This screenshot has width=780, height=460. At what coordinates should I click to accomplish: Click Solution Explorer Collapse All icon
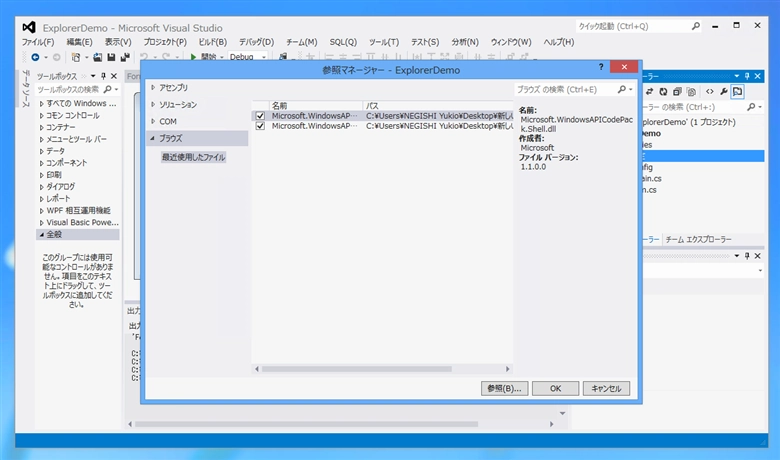coord(677,92)
